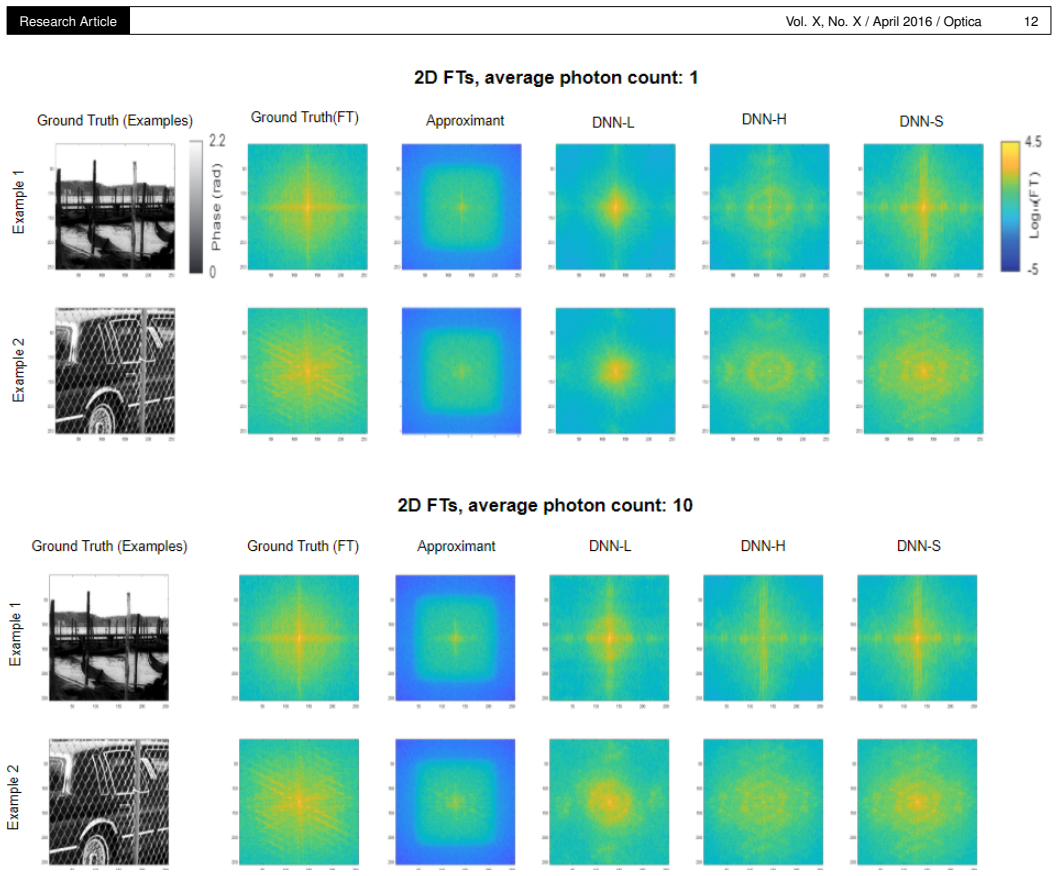Screen dimensions: 1058x876
Task: Open Example 2 Approximant FT plot, photon count 1
Action: point(462,371)
